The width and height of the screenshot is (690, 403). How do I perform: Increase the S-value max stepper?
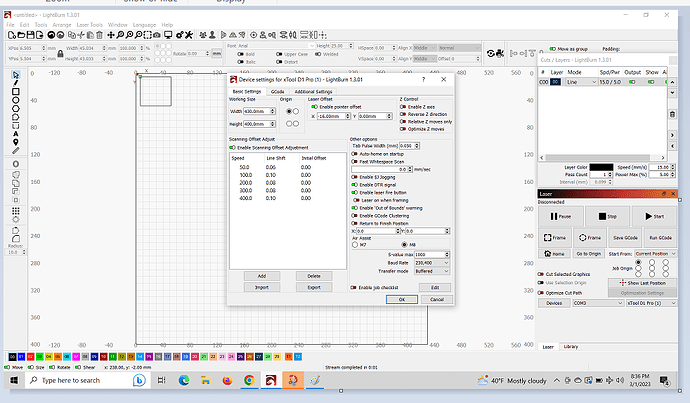pyautogui.click(x=447, y=253)
